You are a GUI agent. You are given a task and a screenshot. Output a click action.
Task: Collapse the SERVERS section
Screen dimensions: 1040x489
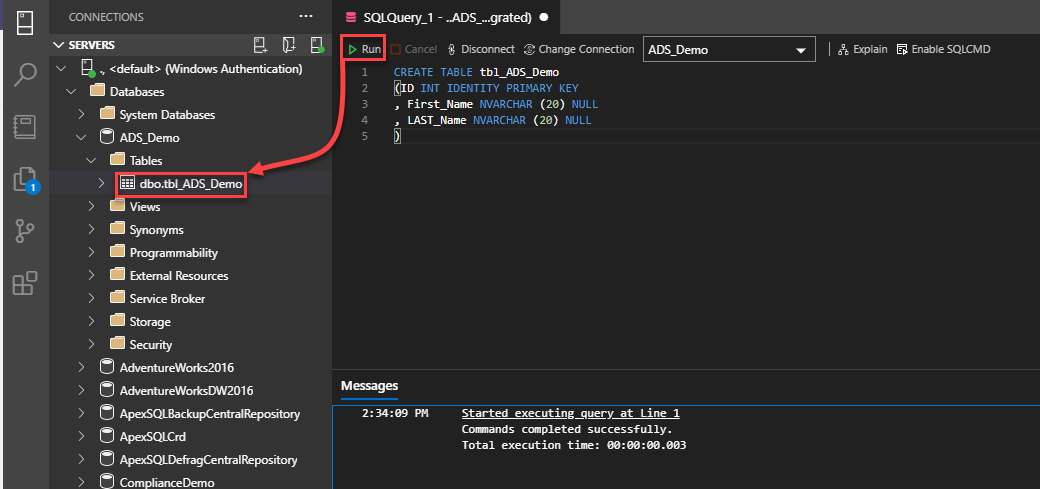[59, 45]
